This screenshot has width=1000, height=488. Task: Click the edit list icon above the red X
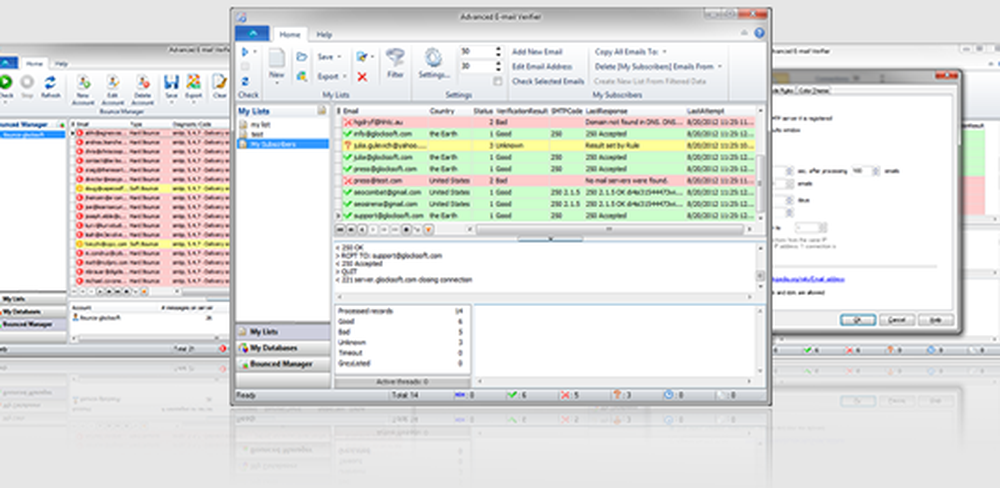tap(362, 57)
